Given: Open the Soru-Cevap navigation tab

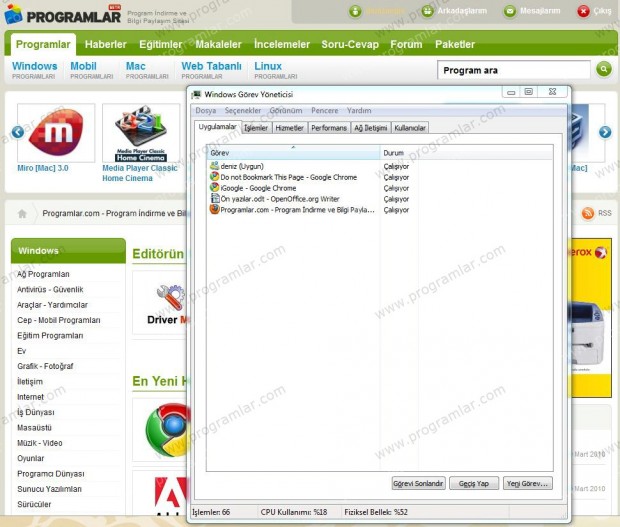Looking at the screenshot, I should 350,44.
